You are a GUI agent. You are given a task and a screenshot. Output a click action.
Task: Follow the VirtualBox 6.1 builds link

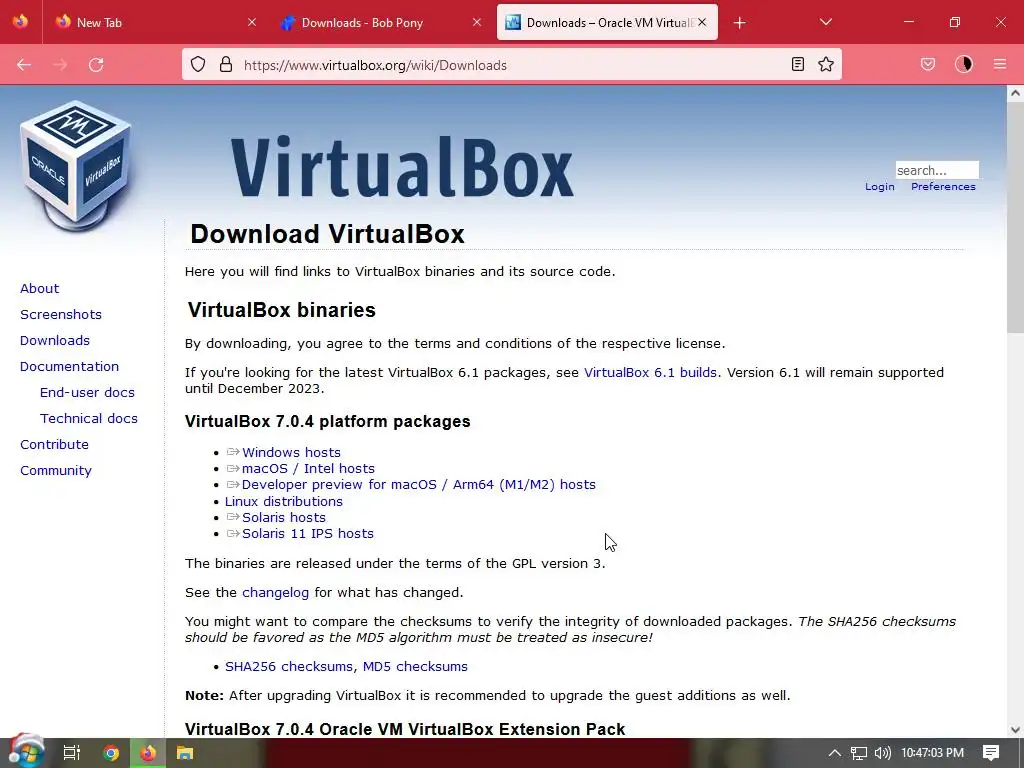[x=650, y=372]
